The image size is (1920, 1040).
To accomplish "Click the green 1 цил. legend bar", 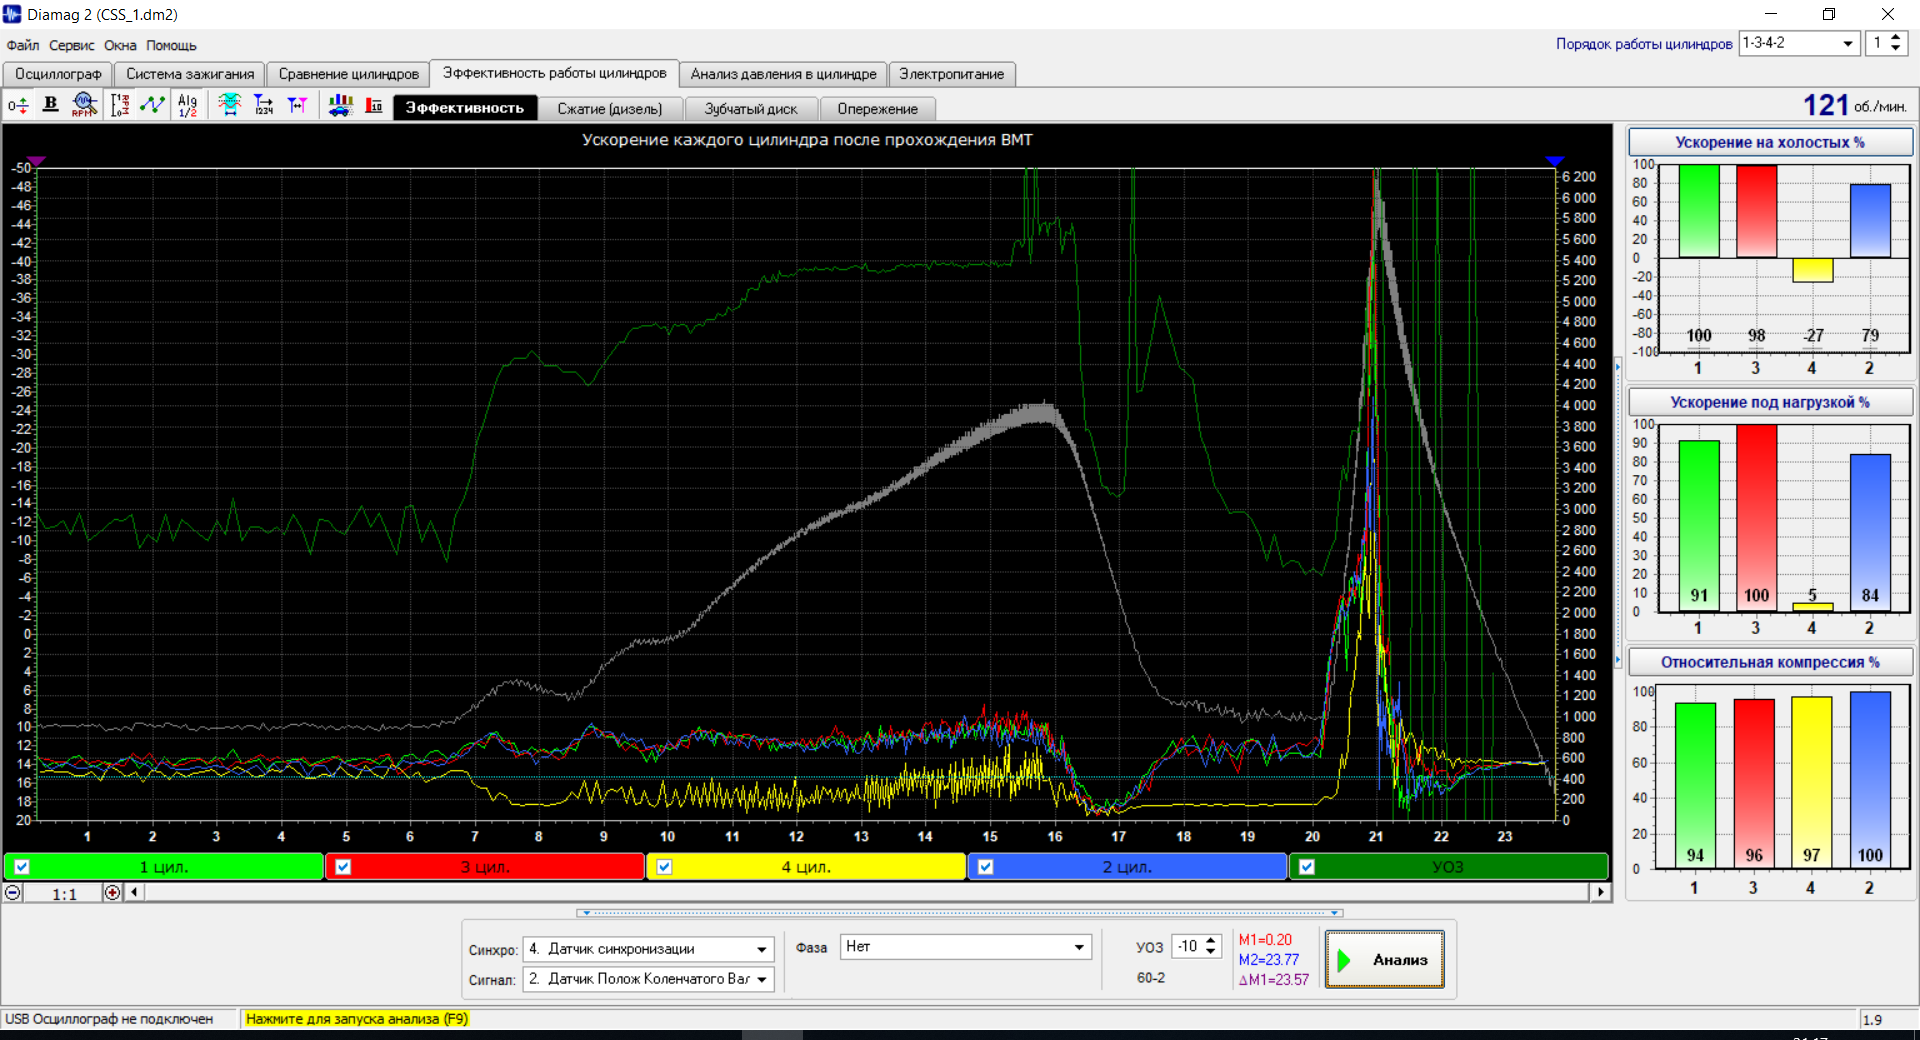I will [x=164, y=867].
